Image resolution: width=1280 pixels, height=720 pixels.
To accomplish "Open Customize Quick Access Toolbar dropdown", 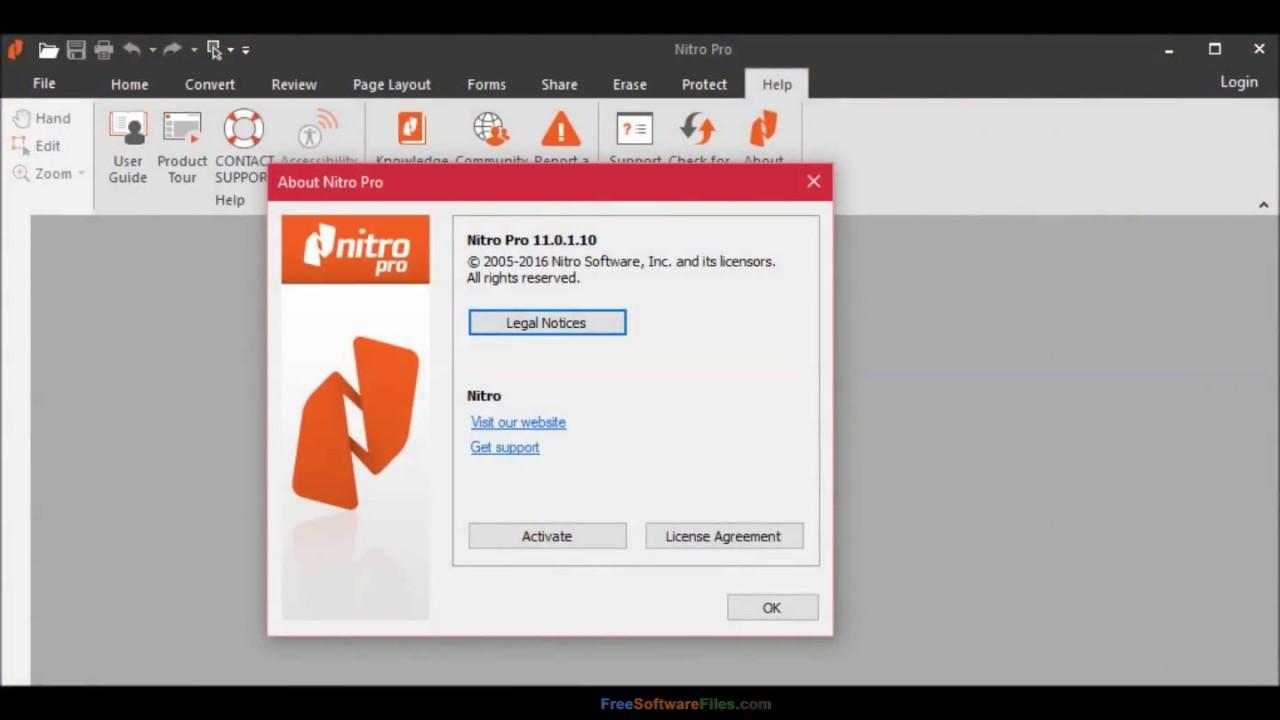I will click(245, 50).
